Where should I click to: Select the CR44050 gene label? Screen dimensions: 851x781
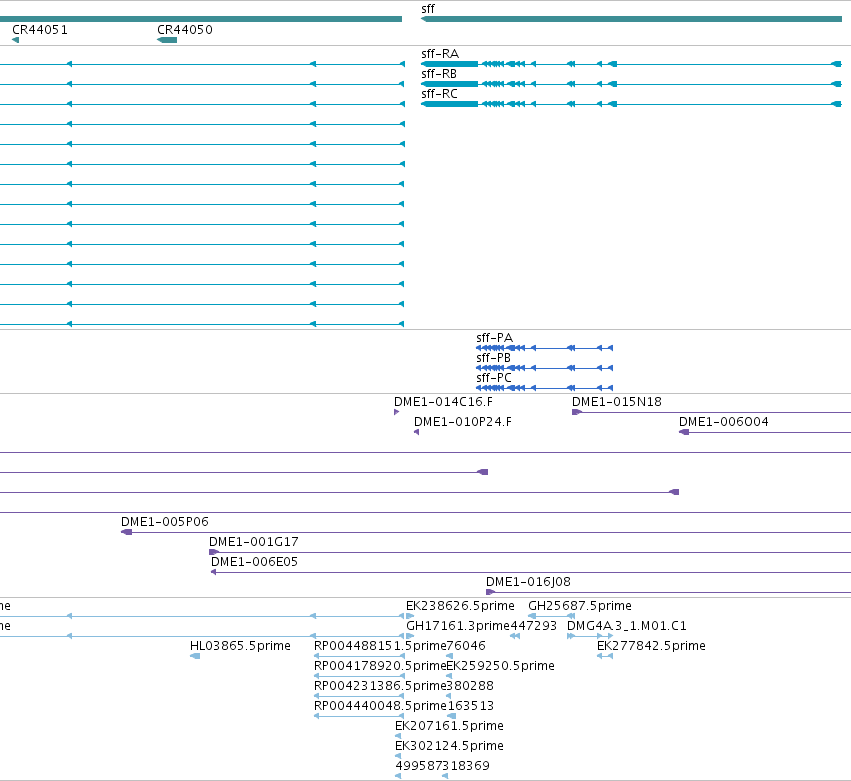185,30
